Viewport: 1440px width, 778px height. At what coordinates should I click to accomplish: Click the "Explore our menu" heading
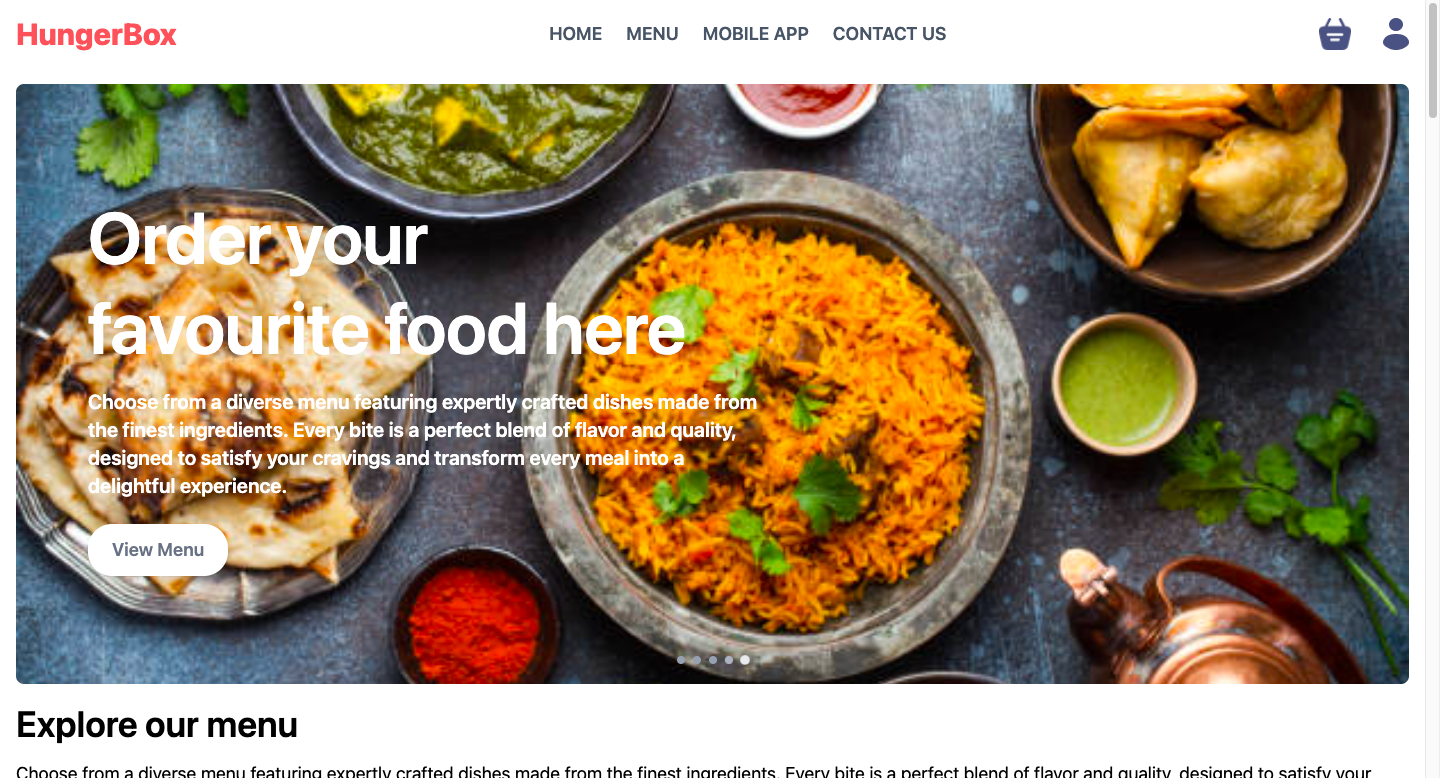157,725
